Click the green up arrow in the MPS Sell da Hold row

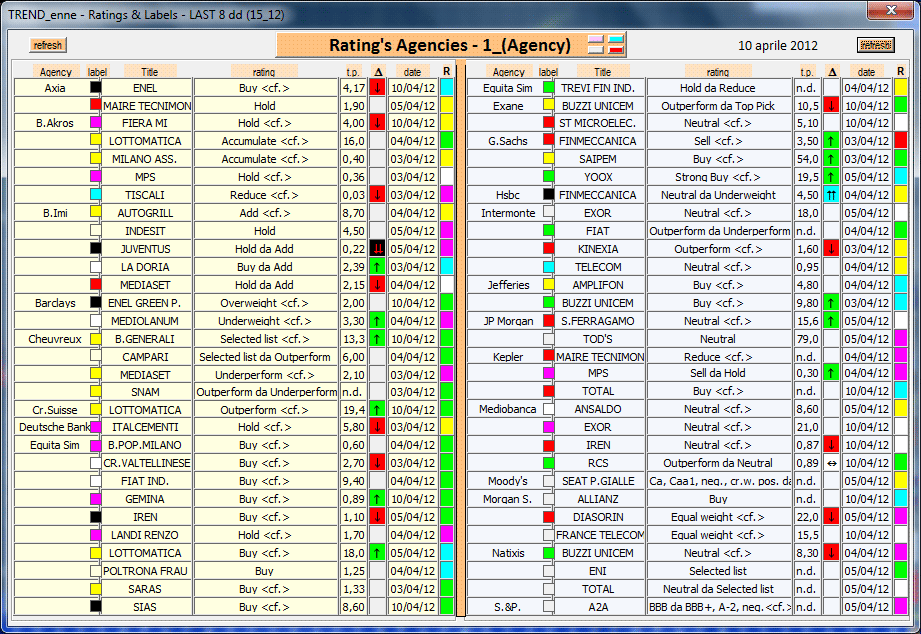pyautogui.click(x=831, y=373)
